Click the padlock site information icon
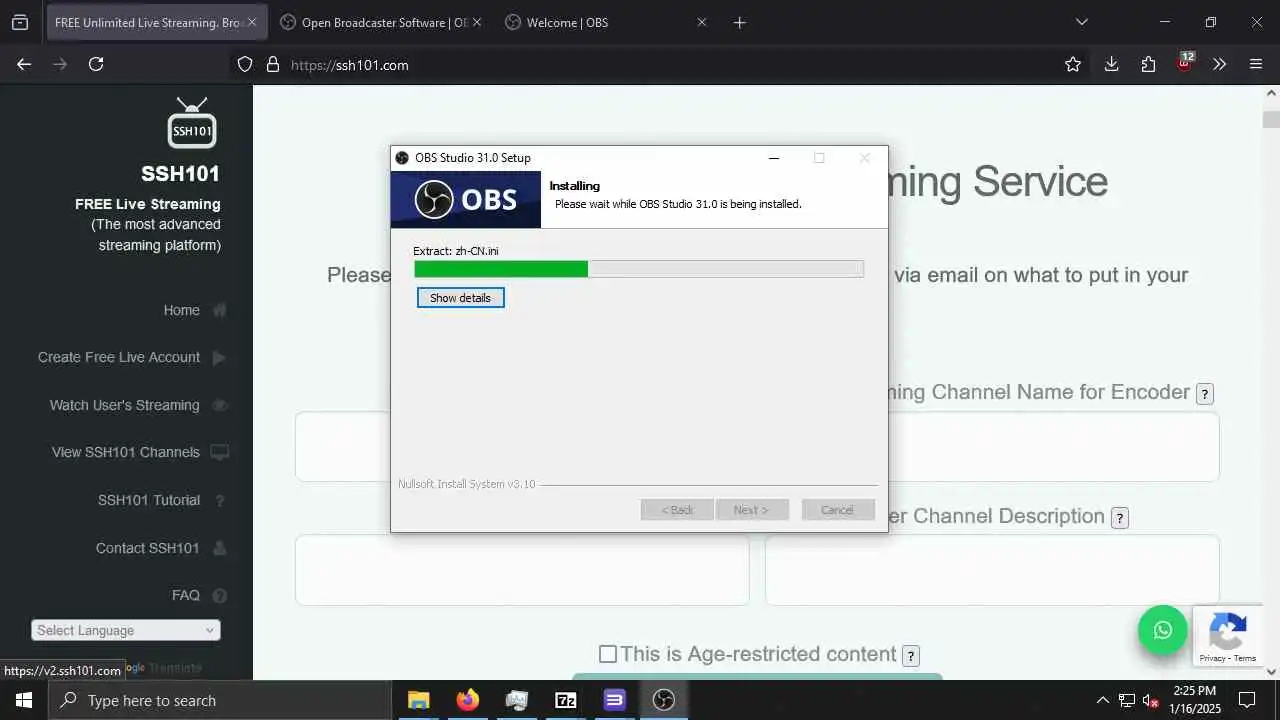 [x=272, y=64]
